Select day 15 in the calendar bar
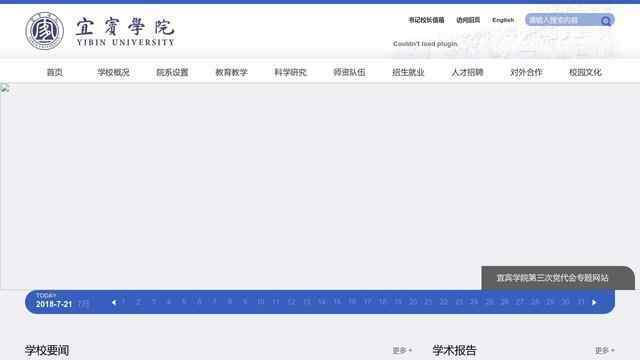This screenshot has height=360, width=640. [337, 302]
